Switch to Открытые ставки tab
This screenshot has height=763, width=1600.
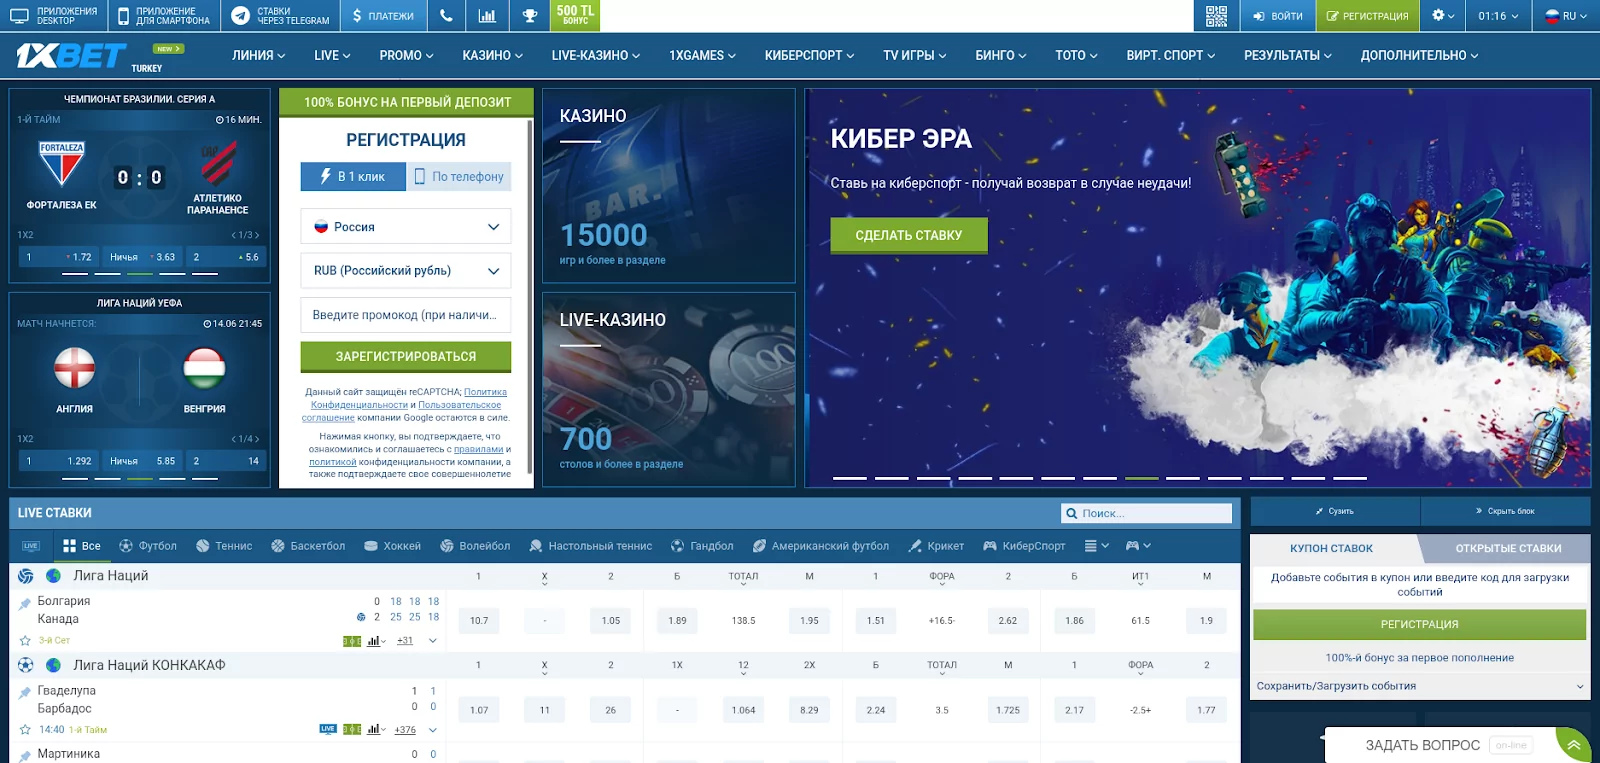pos(1508,548)
